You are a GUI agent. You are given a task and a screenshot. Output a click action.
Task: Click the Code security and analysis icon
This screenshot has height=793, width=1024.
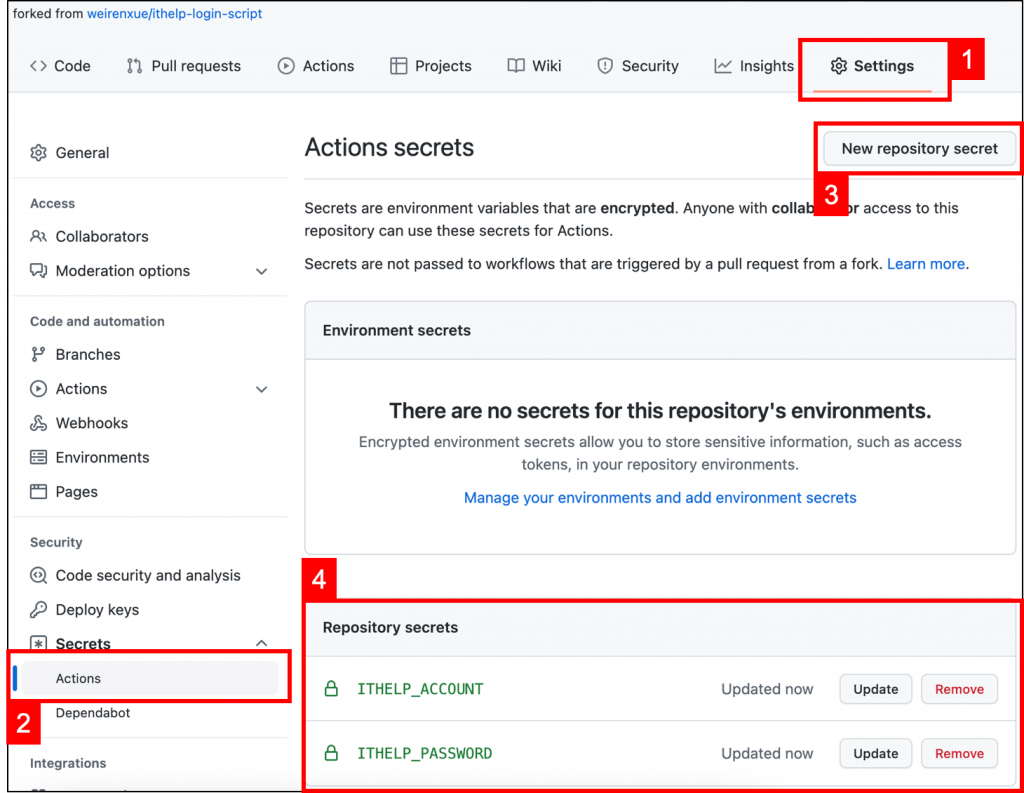39,576
